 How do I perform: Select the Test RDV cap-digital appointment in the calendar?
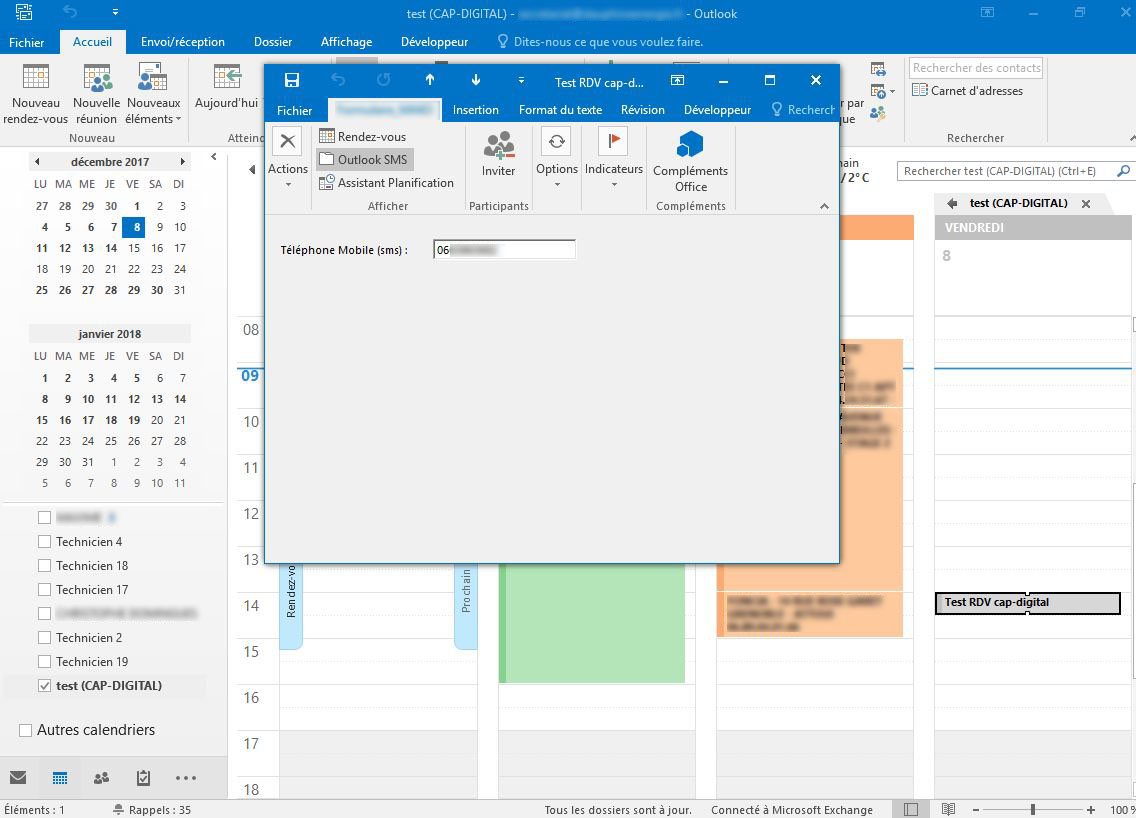[x=1027, y=602]
